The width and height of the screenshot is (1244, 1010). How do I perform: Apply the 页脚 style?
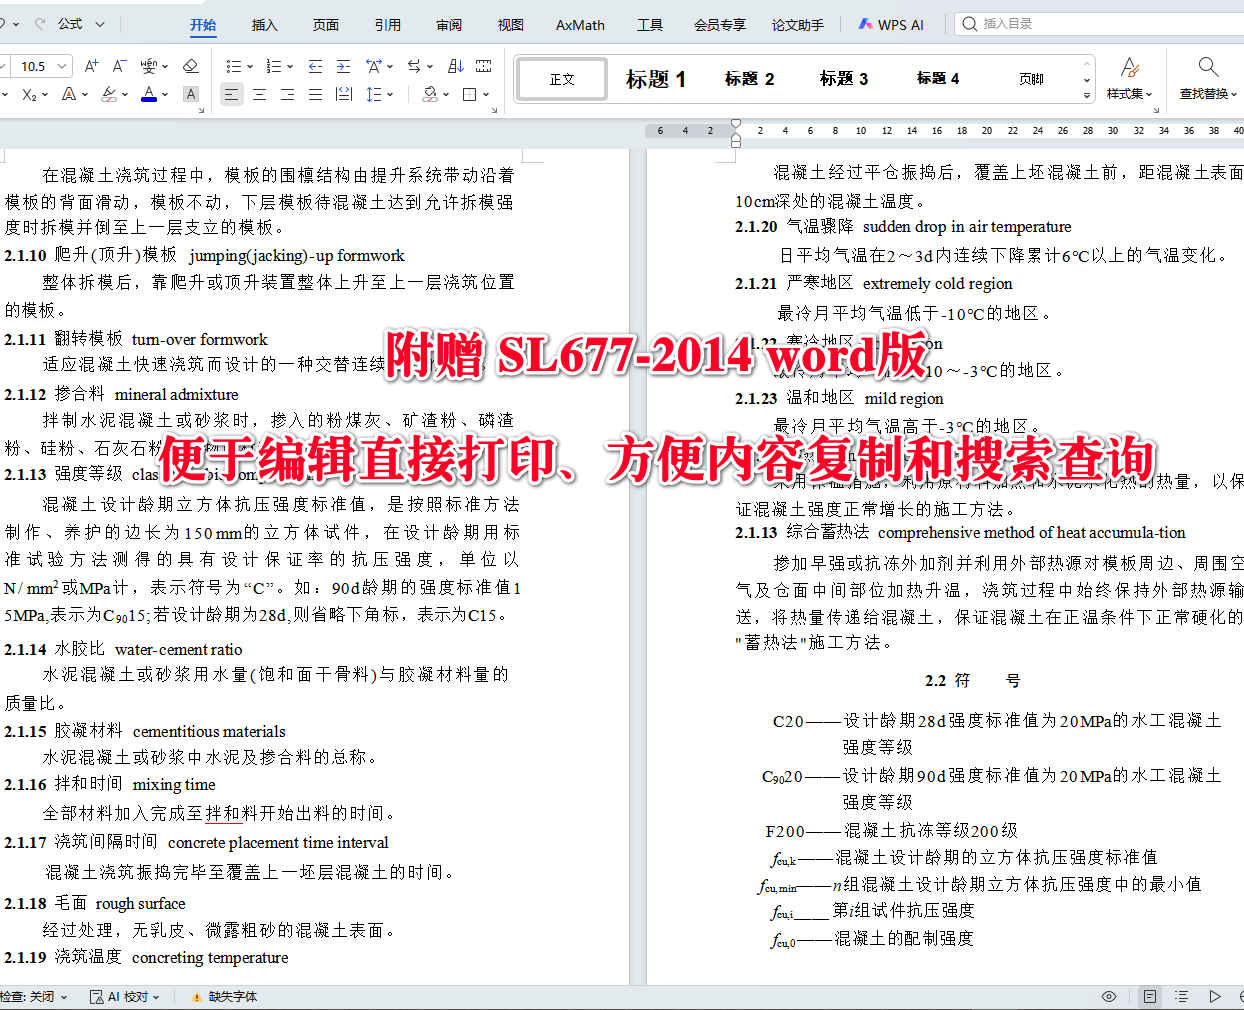pos(1032,79)
